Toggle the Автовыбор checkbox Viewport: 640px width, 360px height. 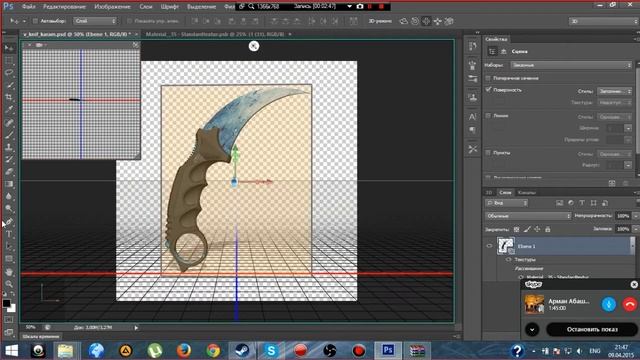(35, 21)
